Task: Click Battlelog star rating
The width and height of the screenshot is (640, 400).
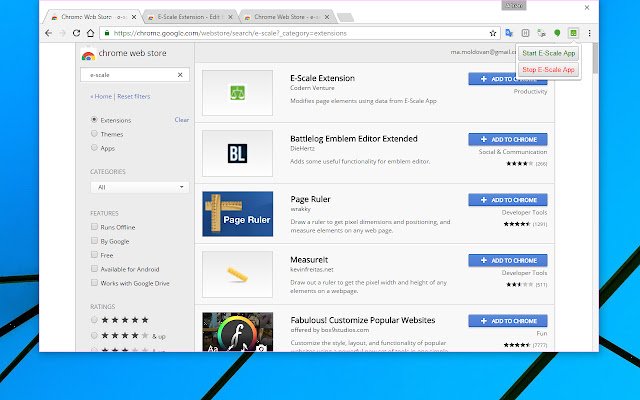Action: tap(520, 164)
